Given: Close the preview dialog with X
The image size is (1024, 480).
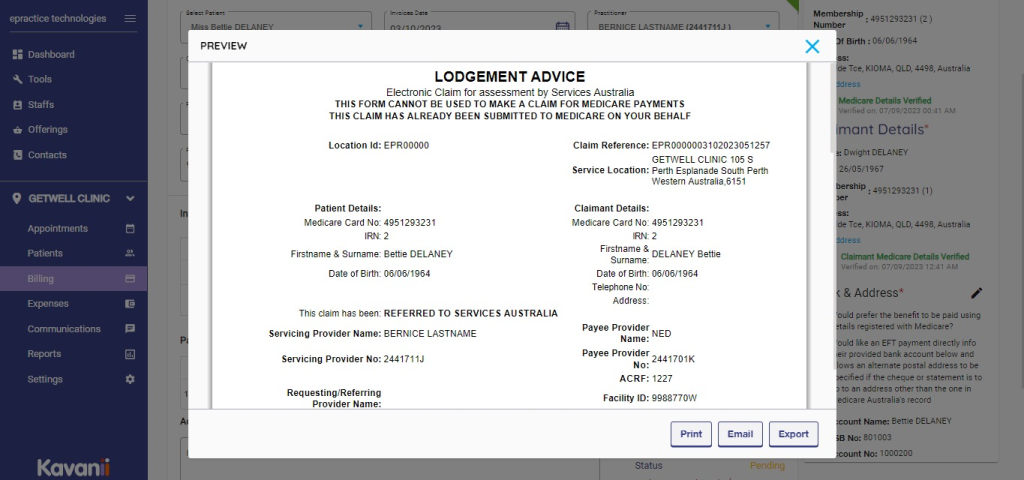Looking at the screenshot, I should click(x=812, y=46).
